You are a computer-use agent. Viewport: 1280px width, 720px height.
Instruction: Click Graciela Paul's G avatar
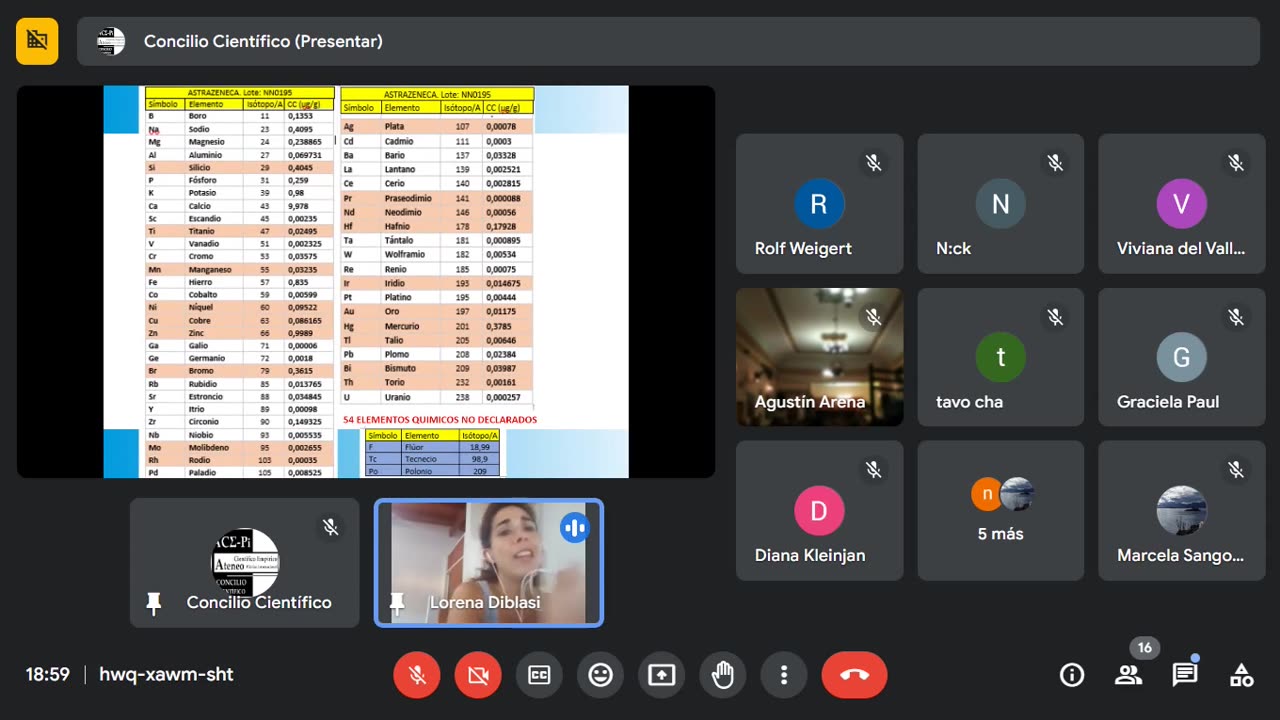pyautogui.click(x=1181, y=357)
